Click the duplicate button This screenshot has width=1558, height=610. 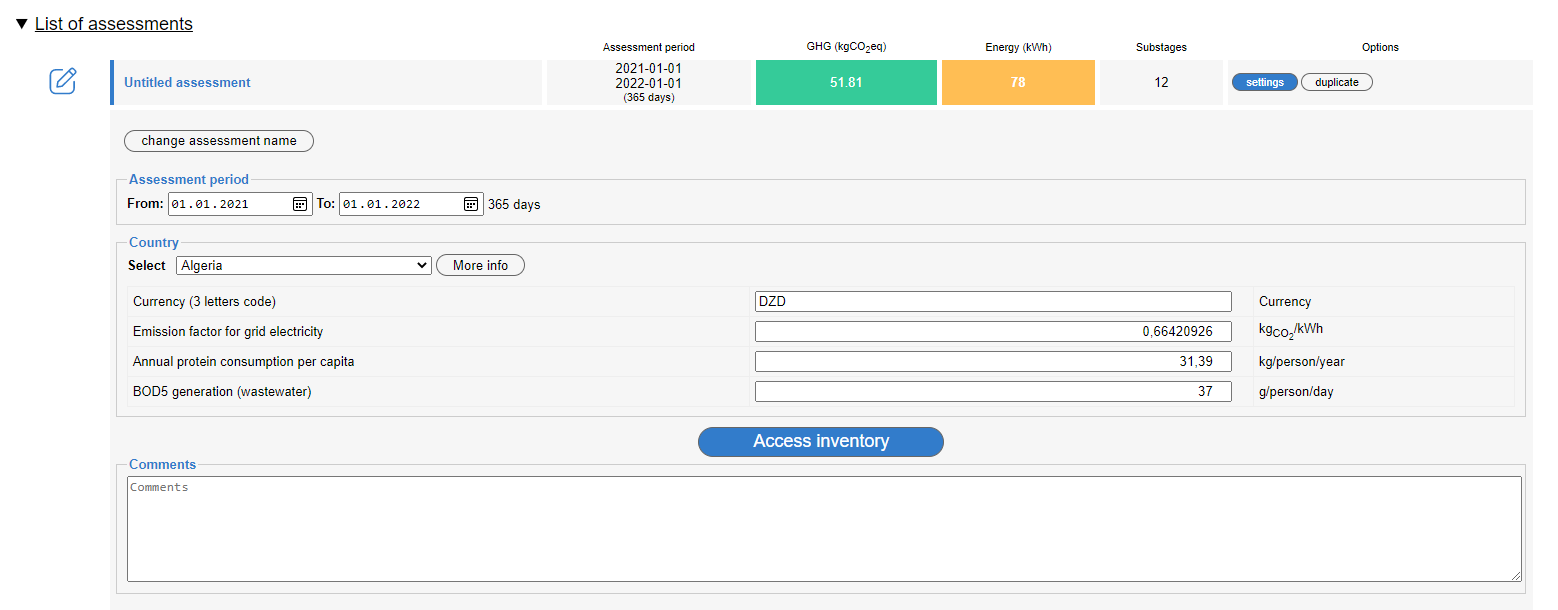tap(1337, 82)
